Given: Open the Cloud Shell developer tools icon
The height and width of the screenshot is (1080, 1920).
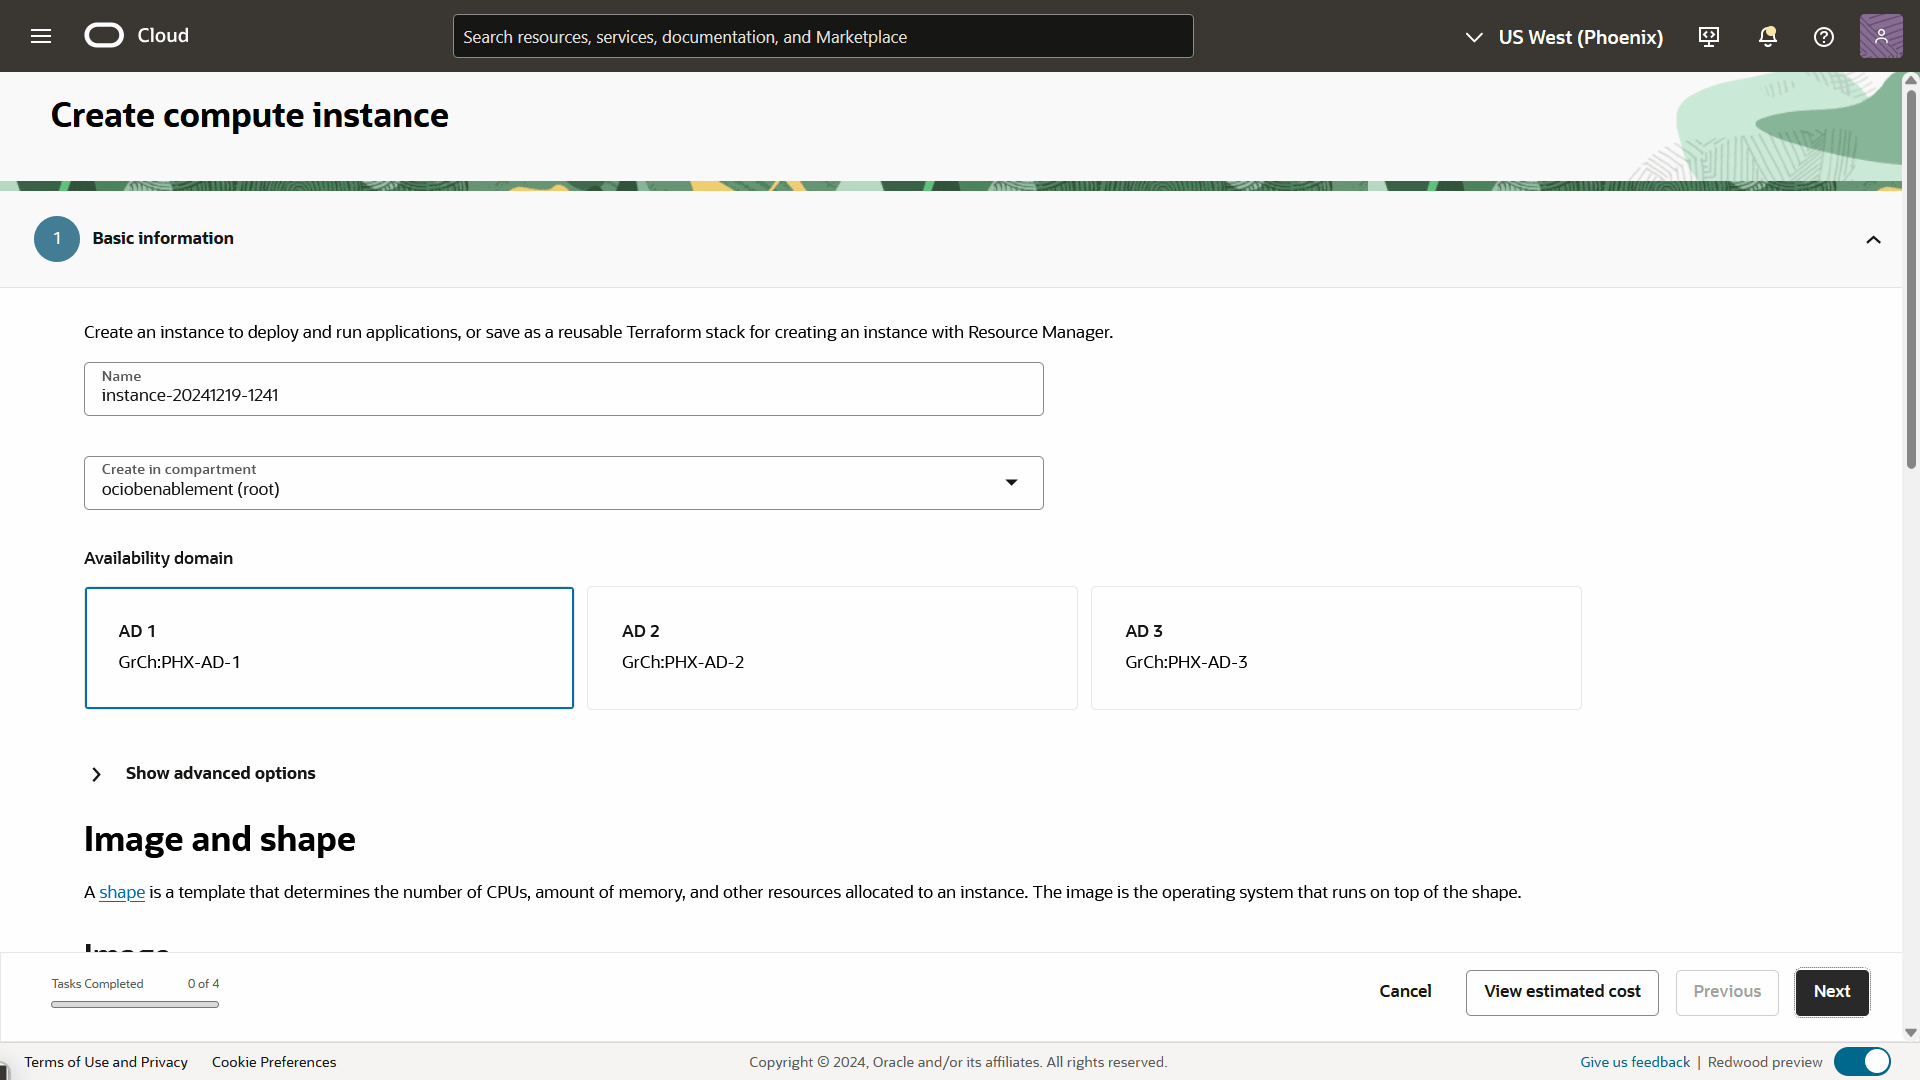Looking at the screenshot, I should point(1709,37).
